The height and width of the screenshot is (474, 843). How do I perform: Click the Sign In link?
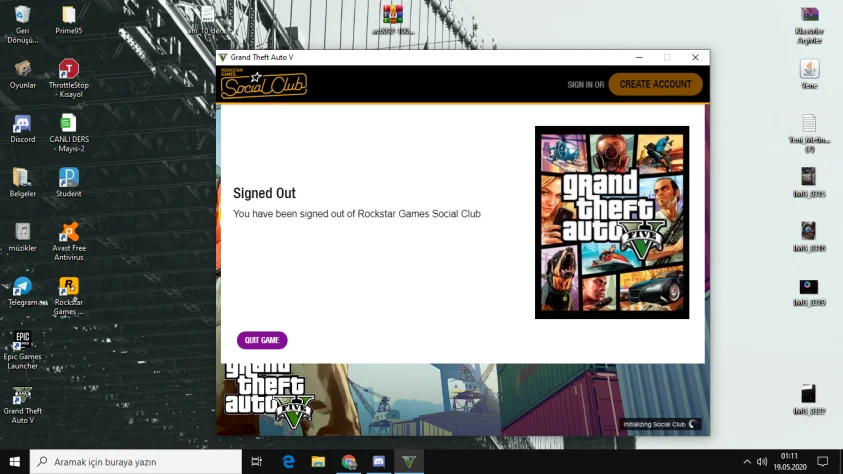[x=580, y=85]
